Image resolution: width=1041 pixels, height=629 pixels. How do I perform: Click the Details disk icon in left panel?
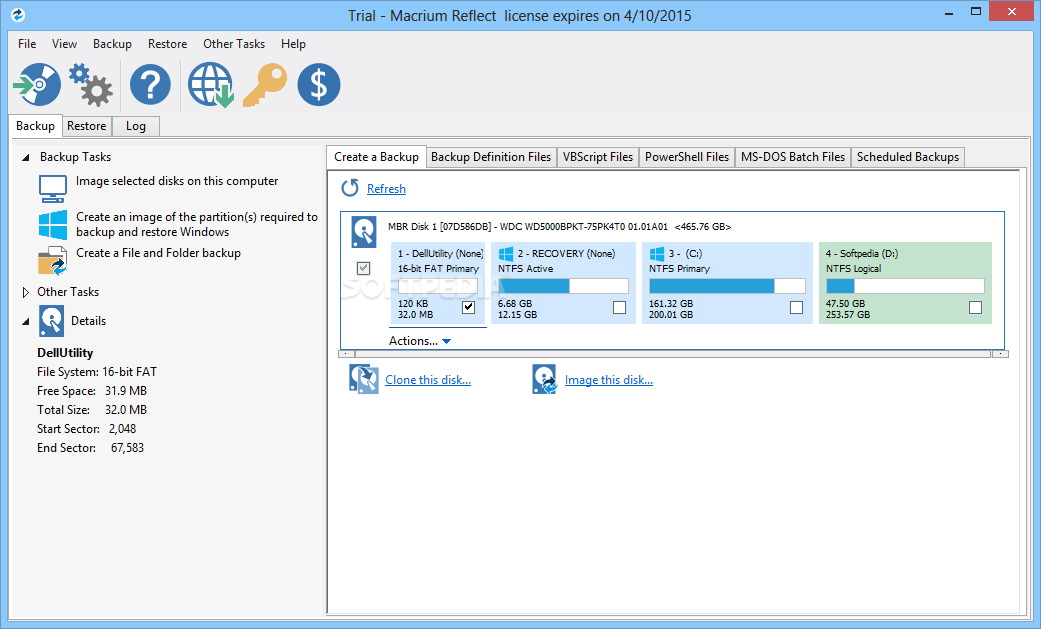tap(51, 321)
